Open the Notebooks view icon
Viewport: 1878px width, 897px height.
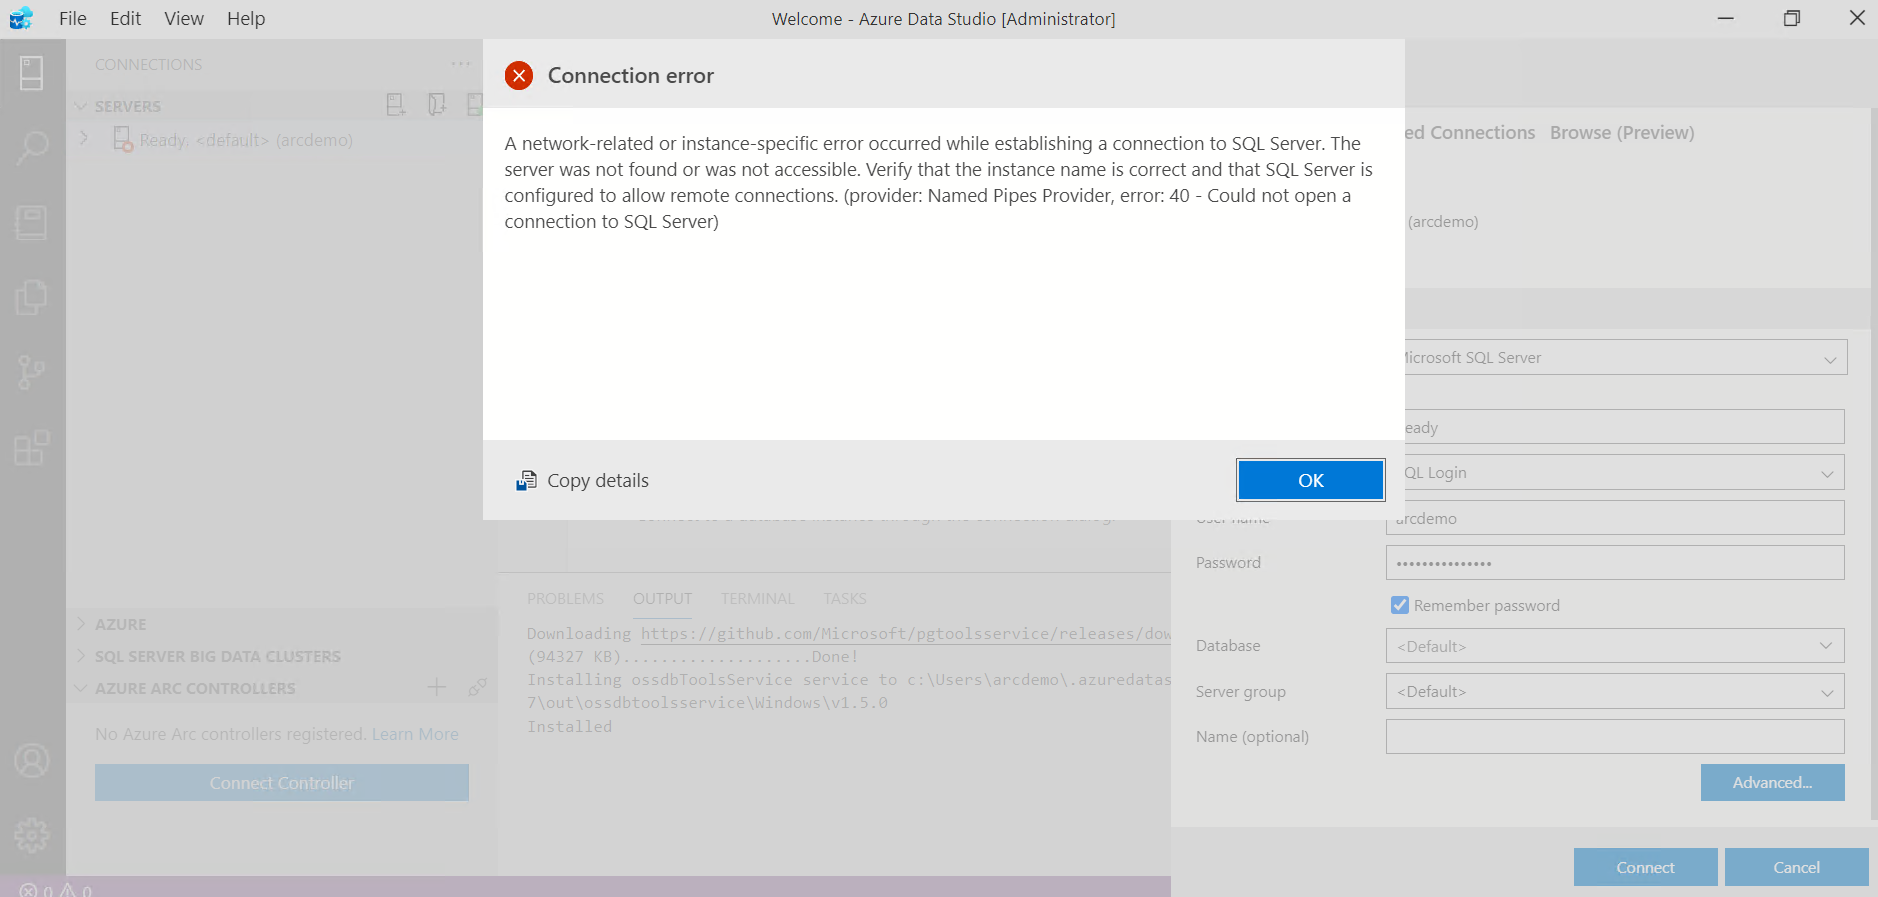pos(32,222)
